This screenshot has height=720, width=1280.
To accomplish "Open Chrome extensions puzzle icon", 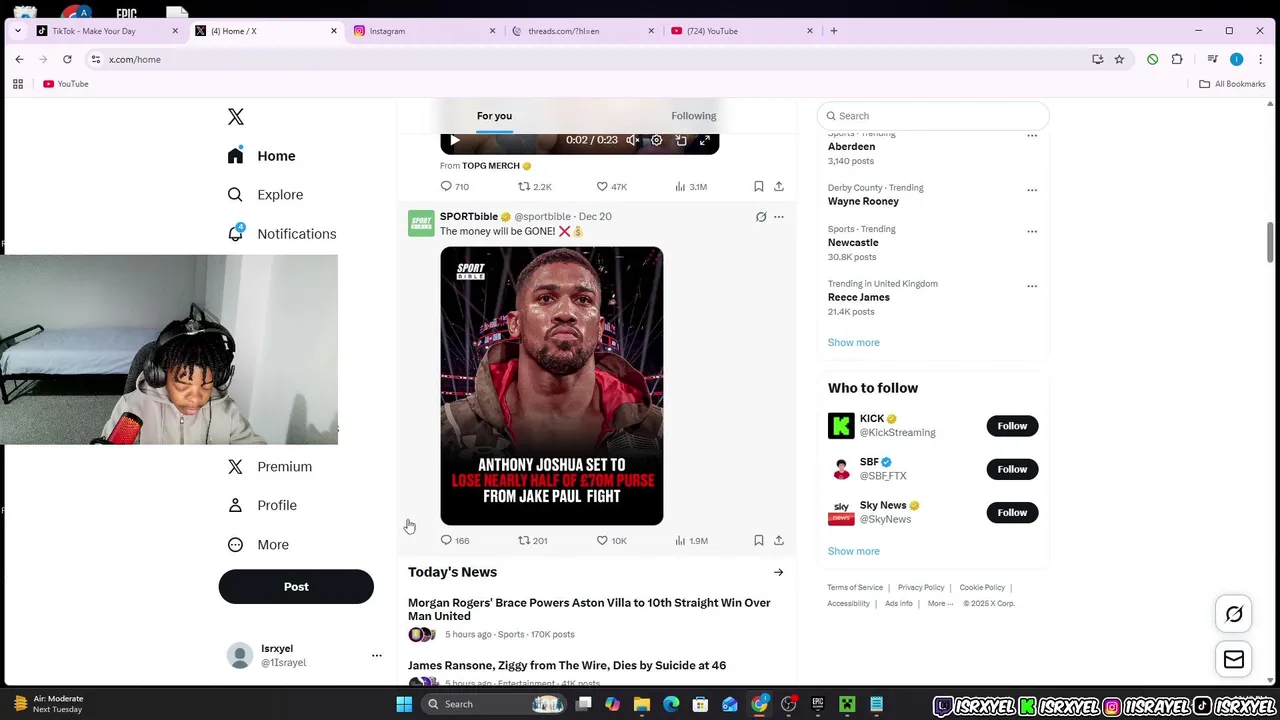I will [x=1177, y=59].
